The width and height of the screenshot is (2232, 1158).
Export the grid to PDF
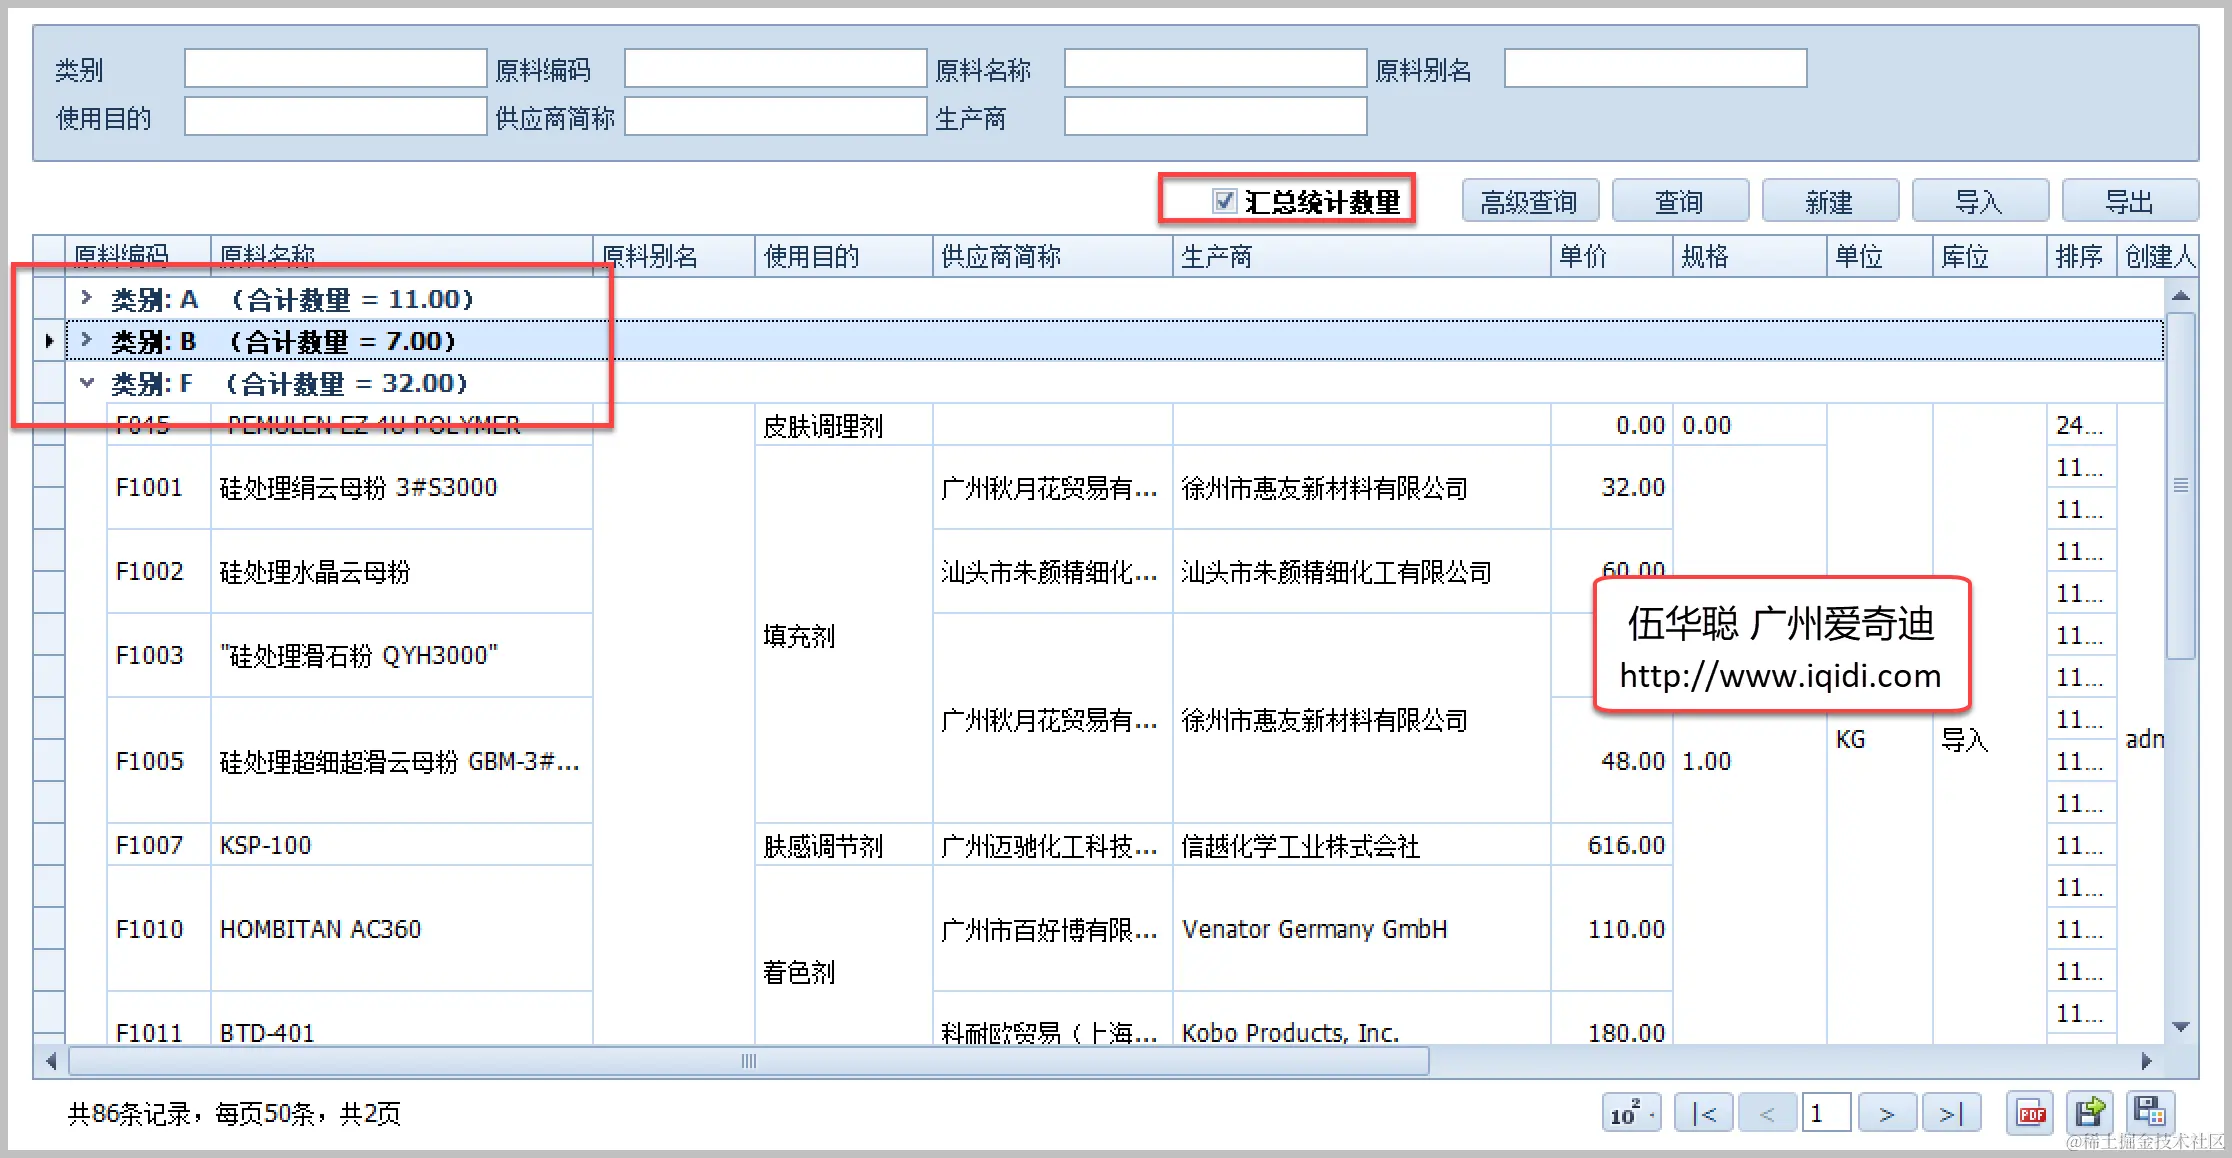click(2030, 1113)
